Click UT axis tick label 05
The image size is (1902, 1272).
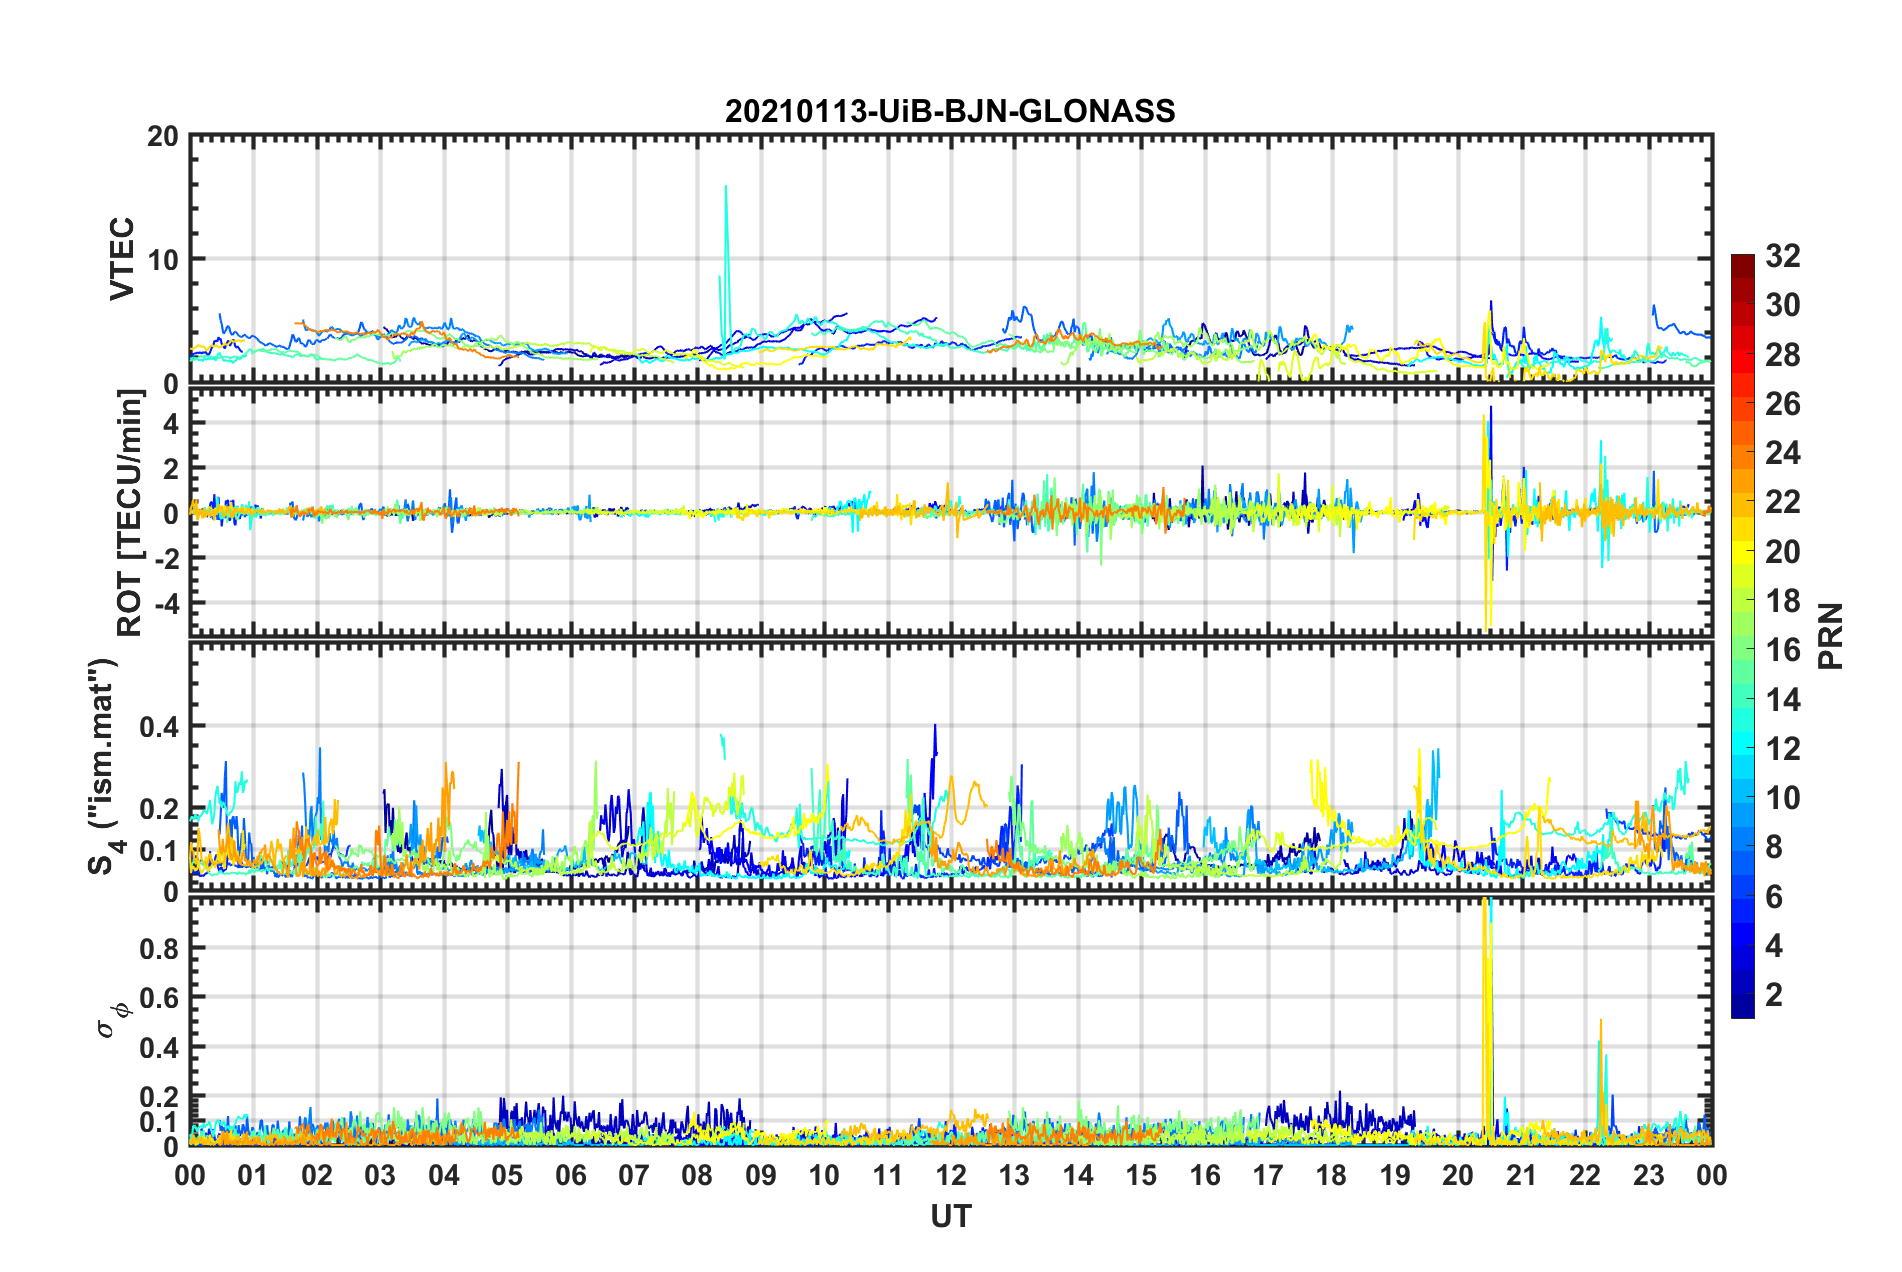pyautogui.click(x=507, y=1175)
